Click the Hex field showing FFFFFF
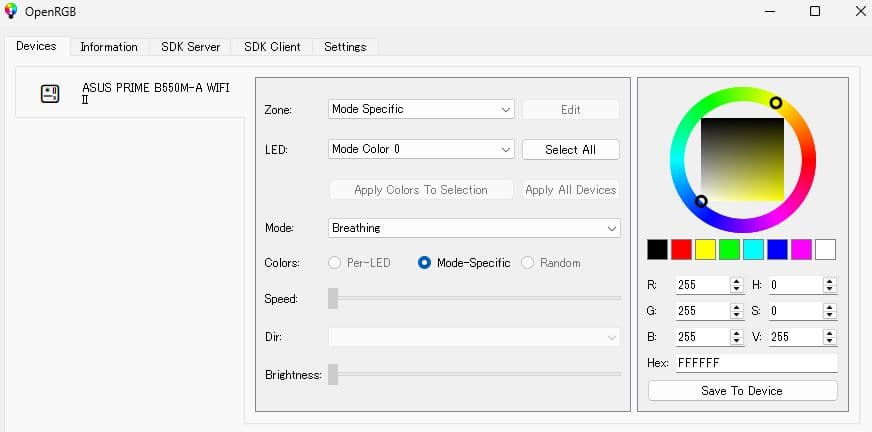Viewport: 872px width, 432px height. point(756,364)
